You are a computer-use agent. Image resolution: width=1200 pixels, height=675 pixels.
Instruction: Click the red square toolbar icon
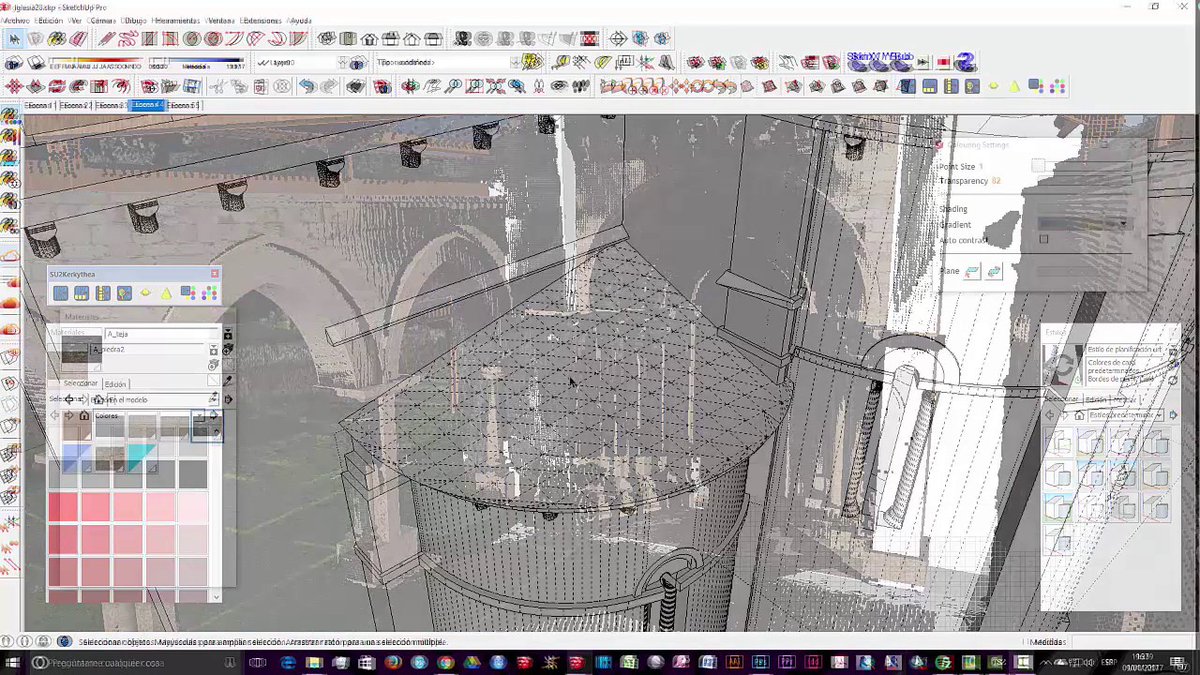click(x=943, y=62)
